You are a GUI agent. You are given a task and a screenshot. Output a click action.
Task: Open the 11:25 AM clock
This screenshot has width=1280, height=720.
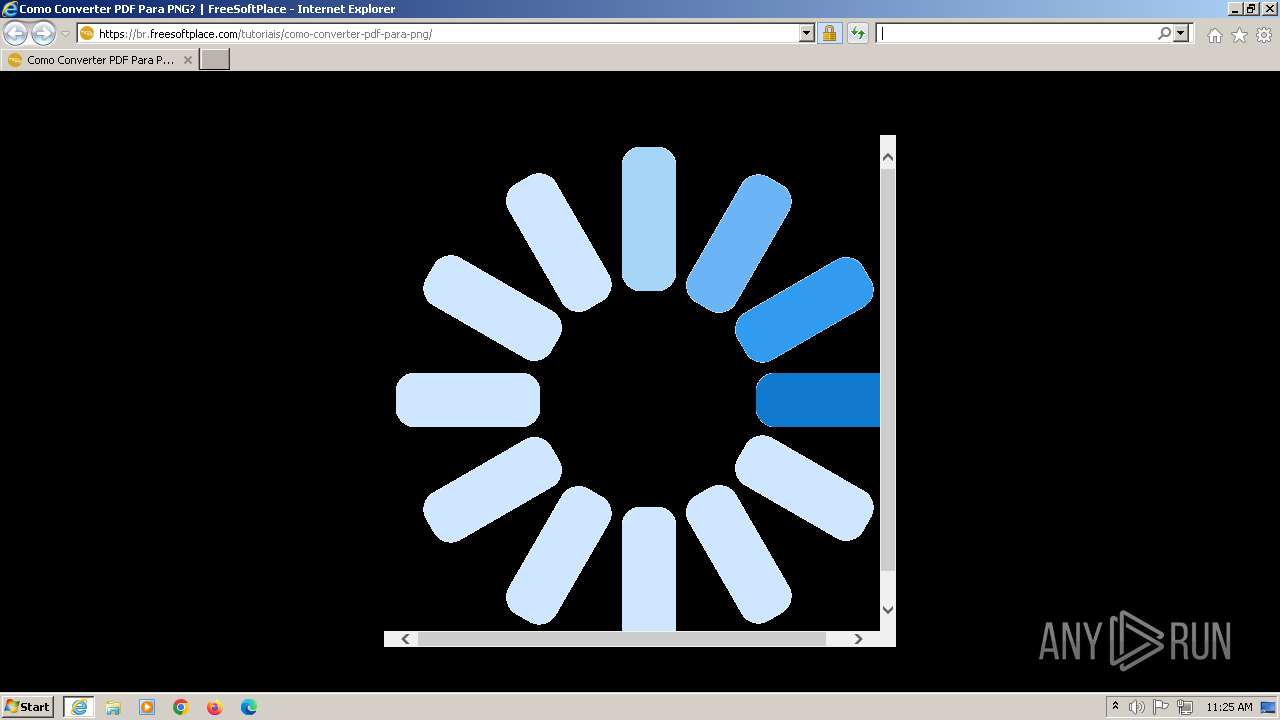(1229, 707)
